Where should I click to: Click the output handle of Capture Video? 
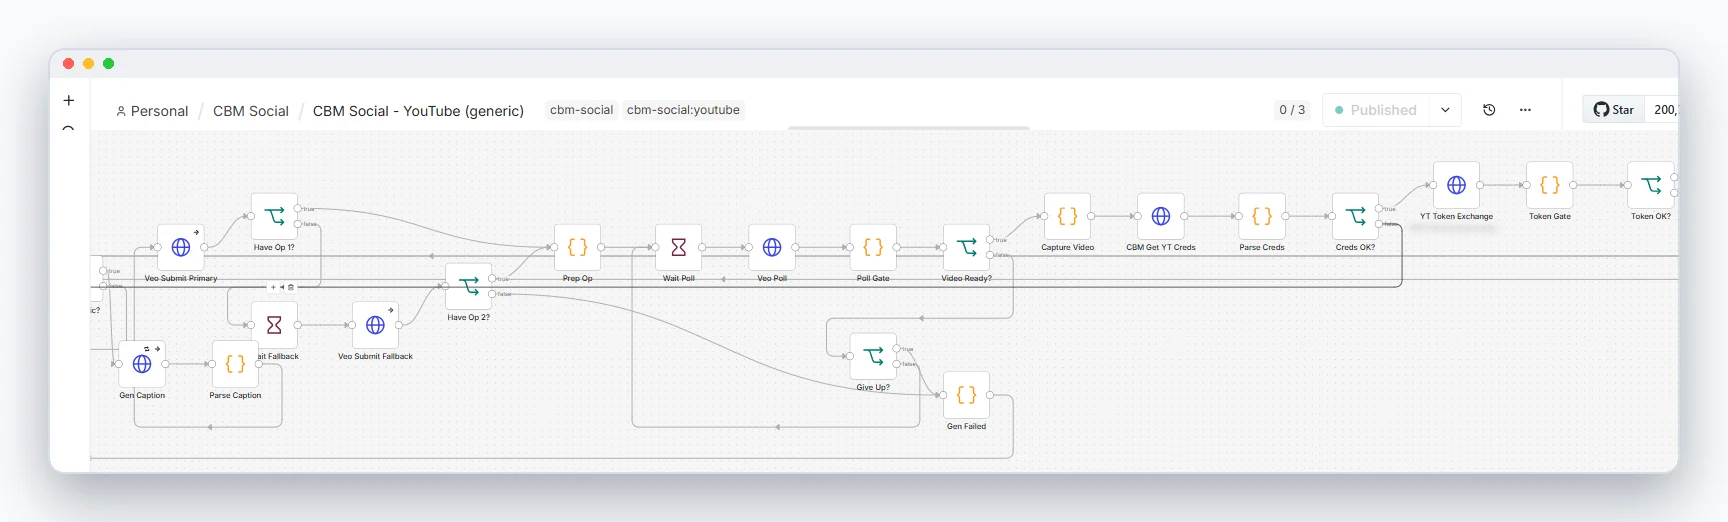point(1090,216)
